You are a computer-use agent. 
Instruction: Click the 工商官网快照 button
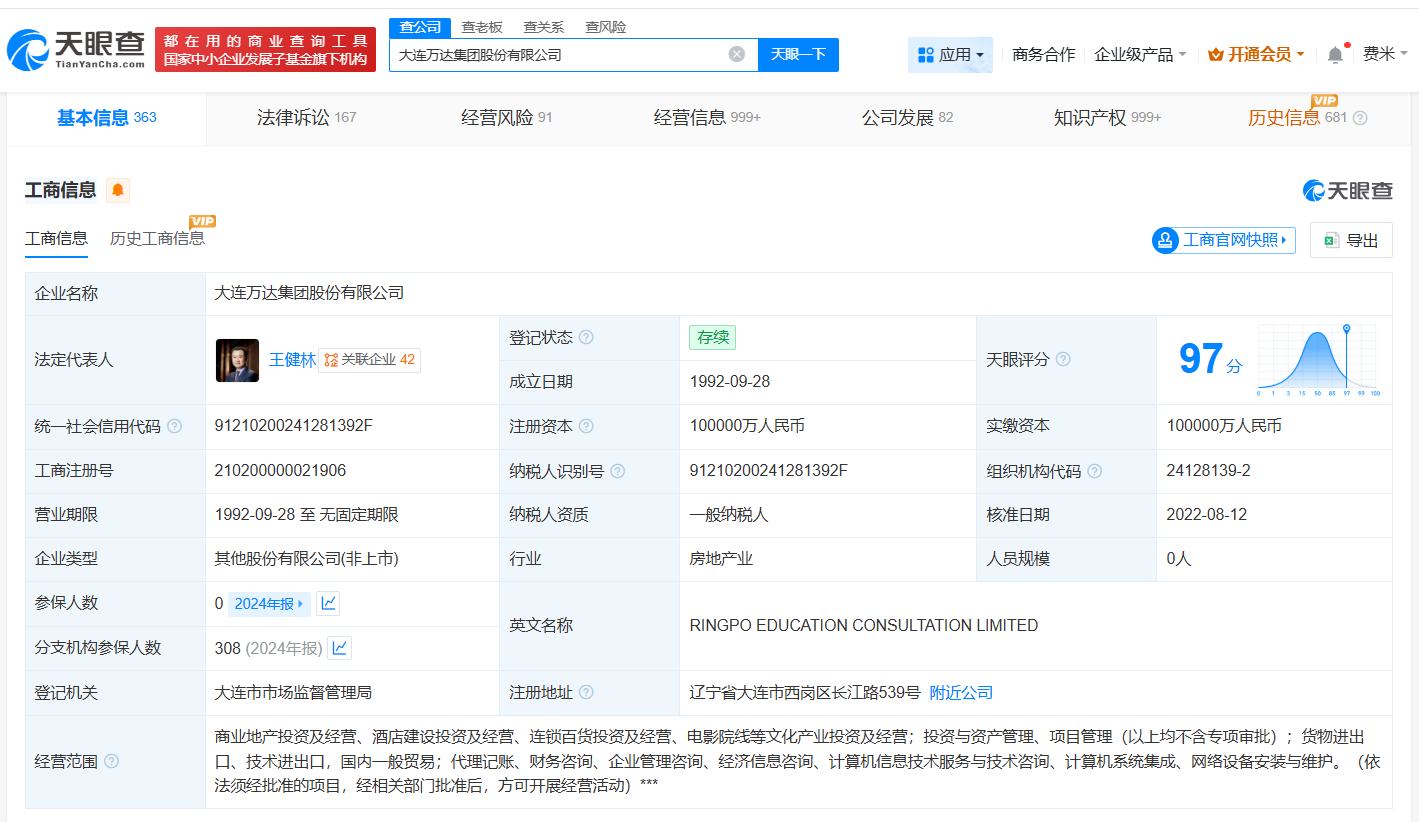[1222, 239]
